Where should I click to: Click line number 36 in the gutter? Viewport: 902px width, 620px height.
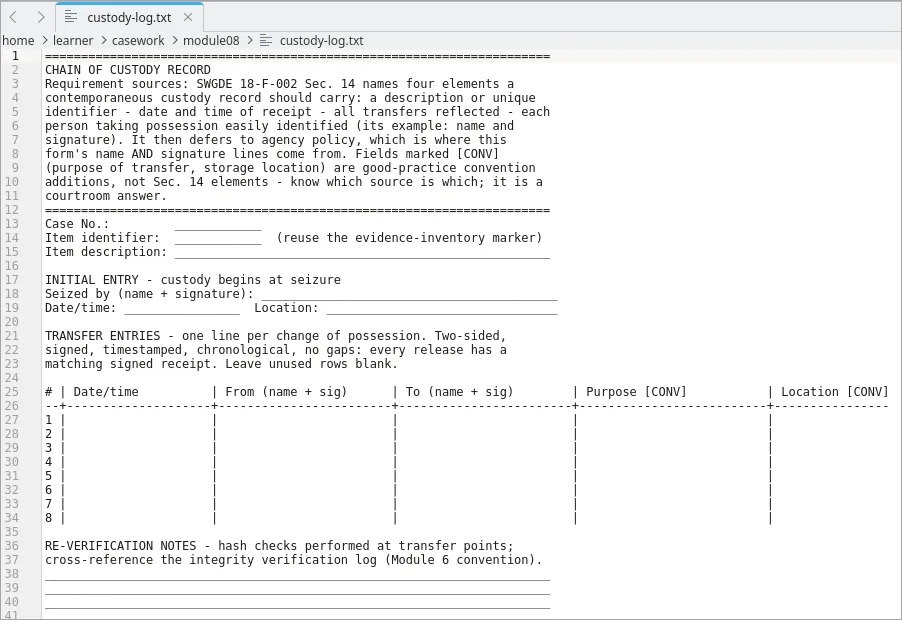pos(12,546)
